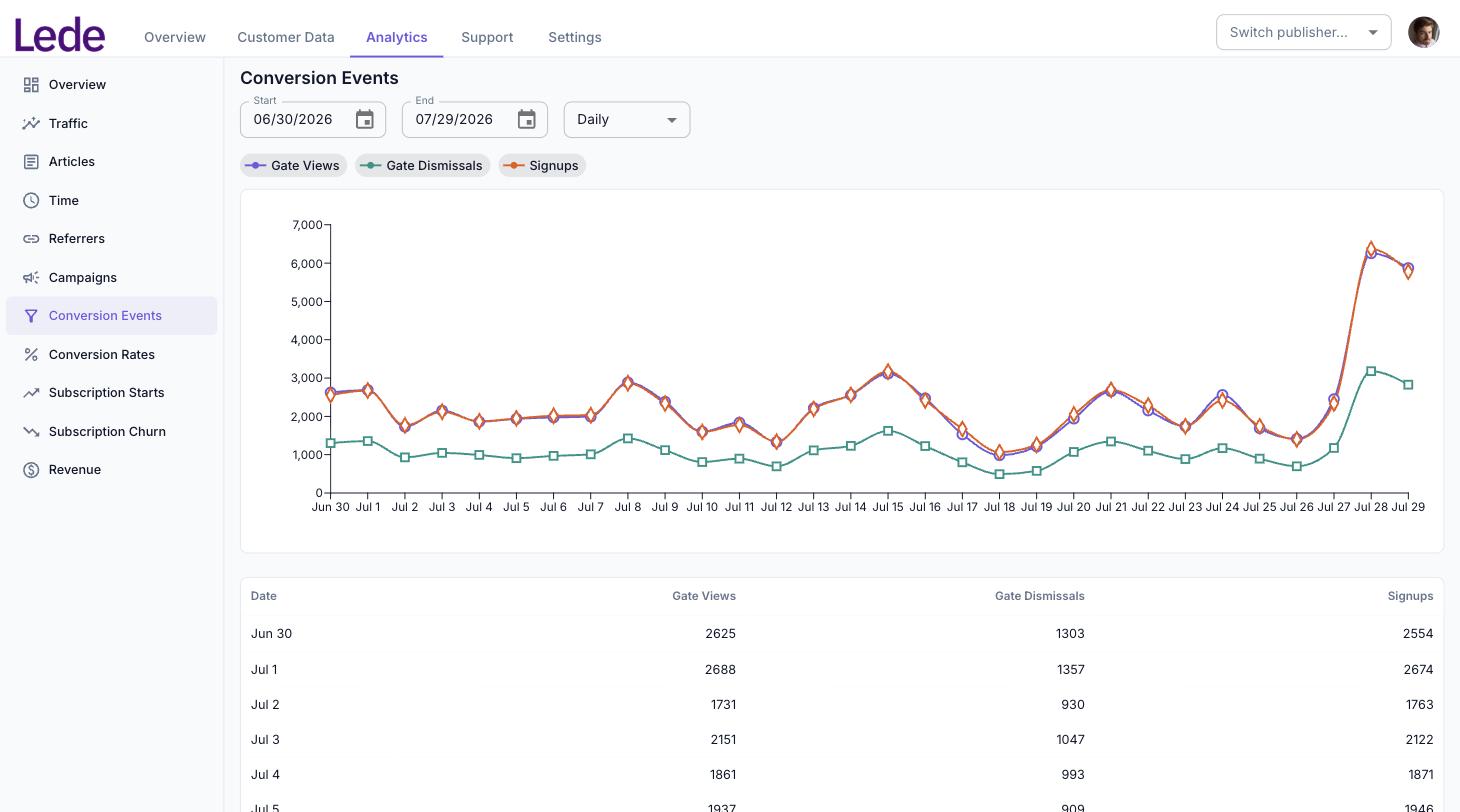Screen dimensions: 1460x812
Task: Click the Signups value 1871
Action: click(1419, 775)
